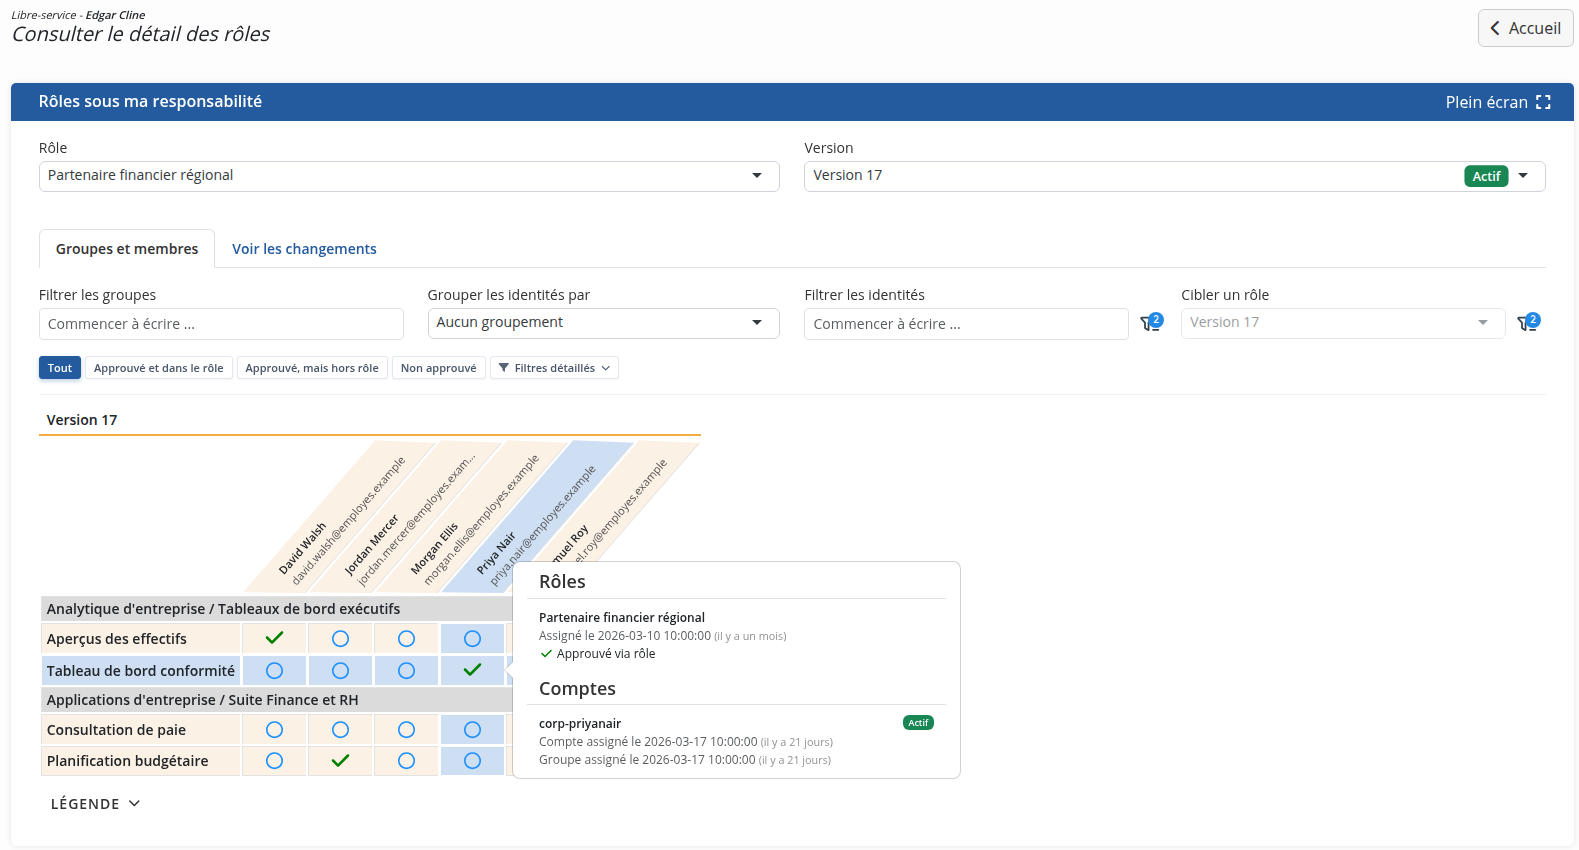Screen dimensions: 1579x850
Task: Expand the LÉGENDE section
Action: click(96, 804)
